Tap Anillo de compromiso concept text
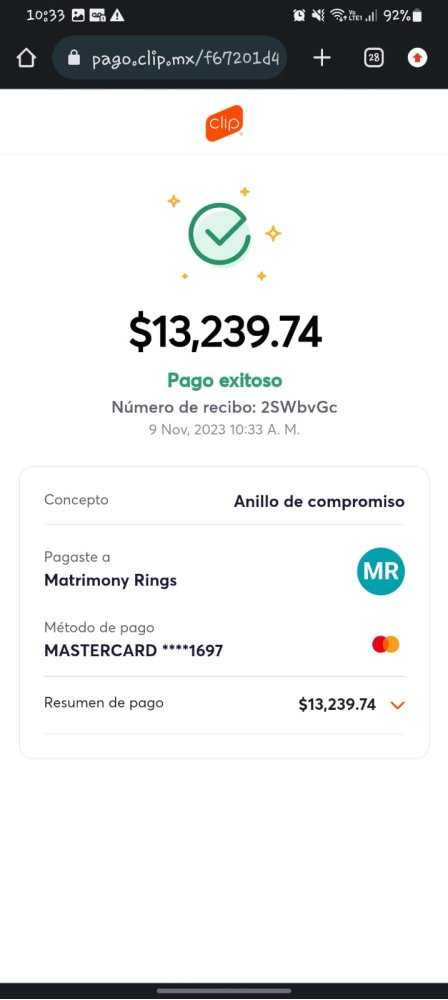This screenshot has width=448, height=1000. [x=319, y=501]
